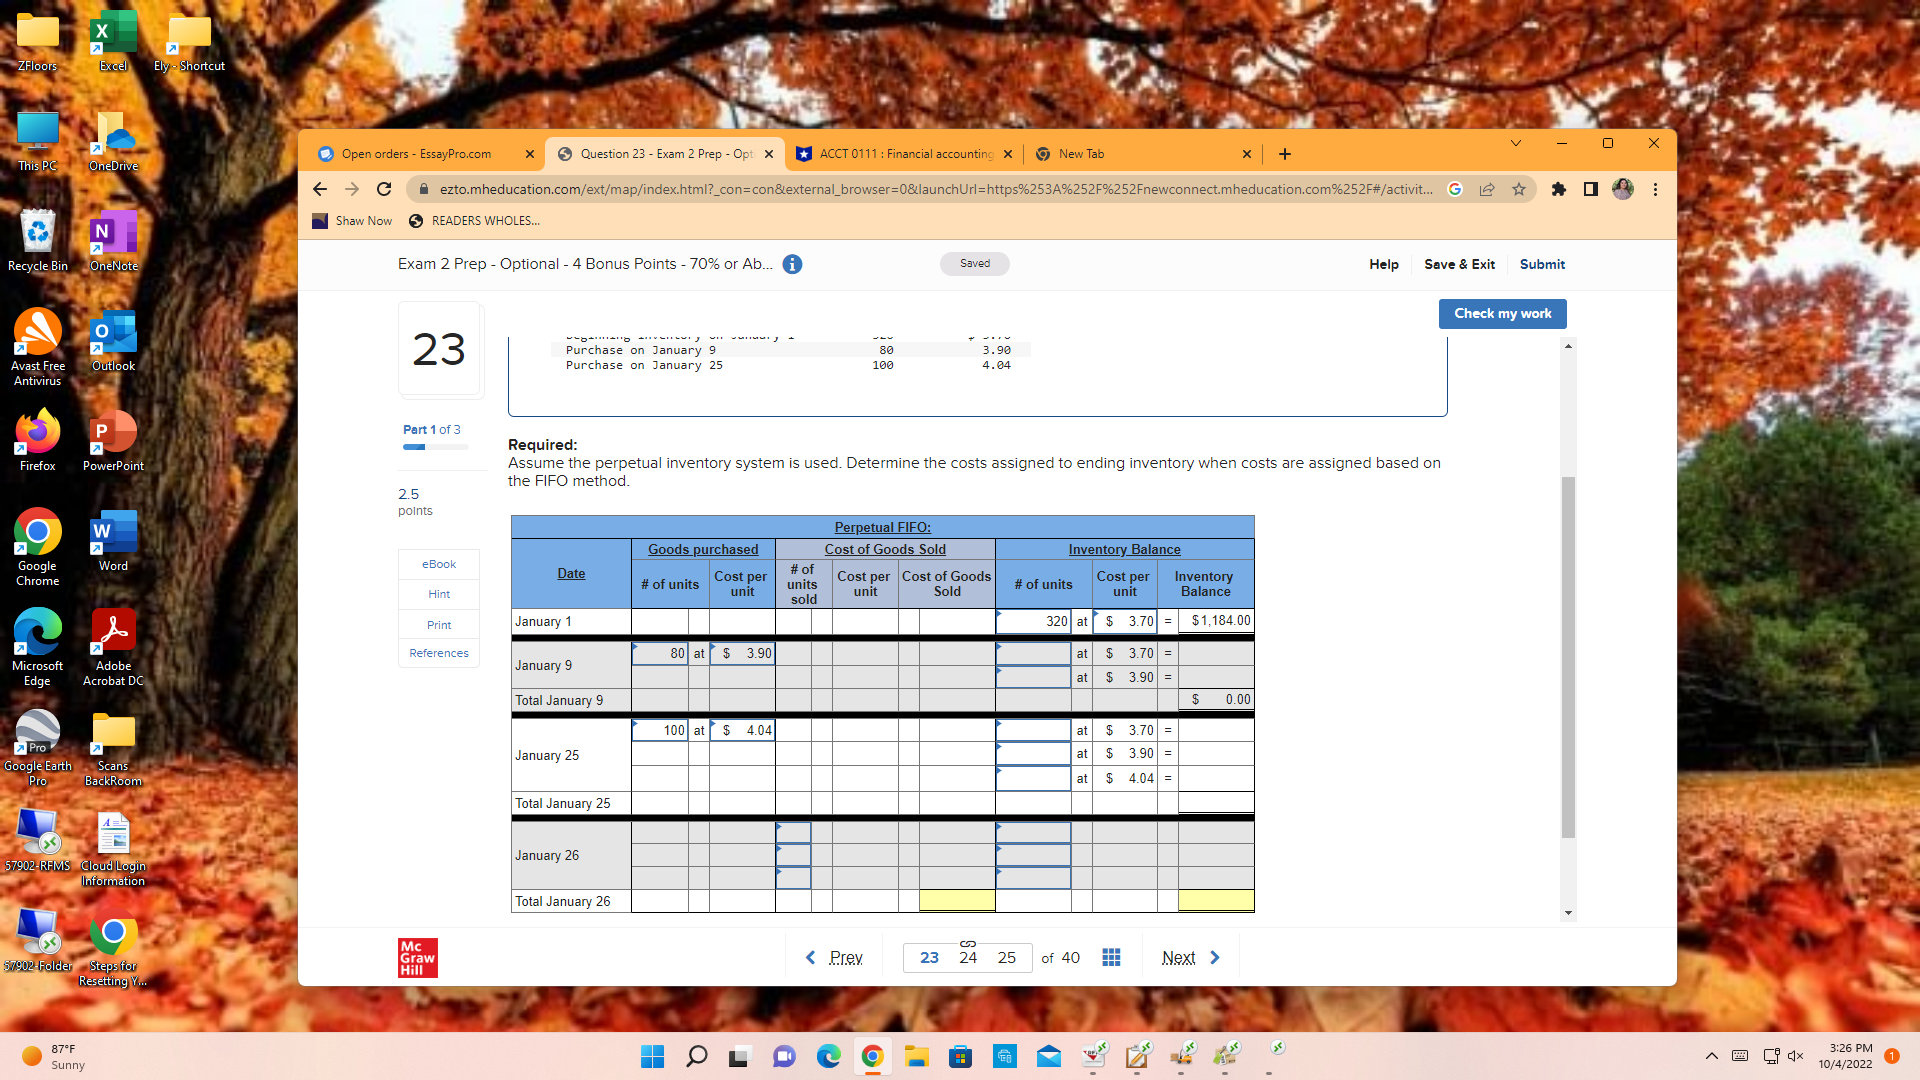Click the exam info icon

click(x=792, y=265)
